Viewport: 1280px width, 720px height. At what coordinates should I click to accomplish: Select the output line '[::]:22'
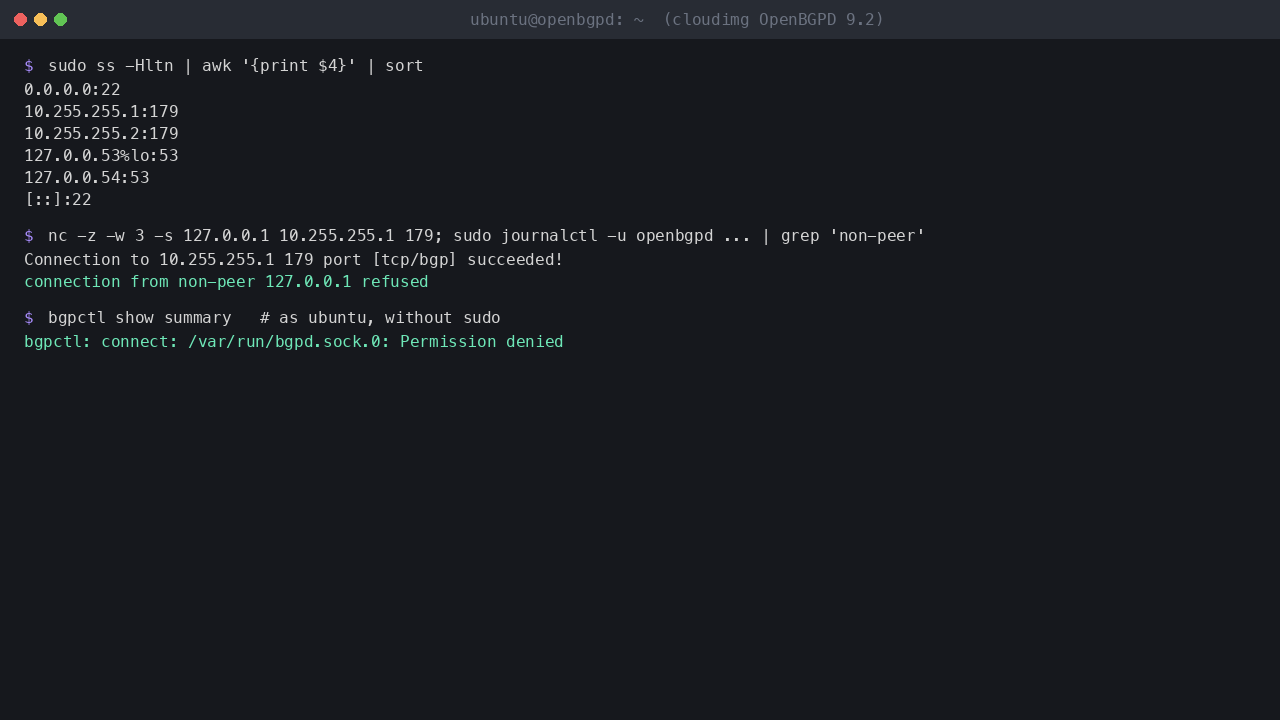pyautogui.click(x=58, y=200)
